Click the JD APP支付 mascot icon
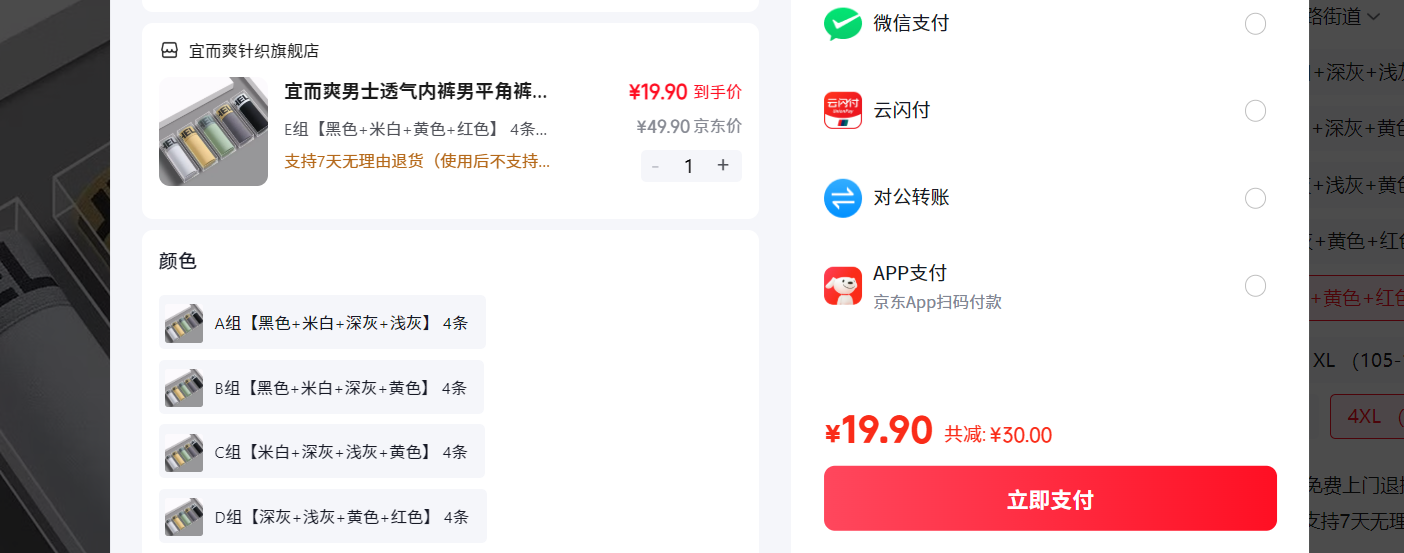The height and width of the screenshot is (553, 1404). coord(842,286)
